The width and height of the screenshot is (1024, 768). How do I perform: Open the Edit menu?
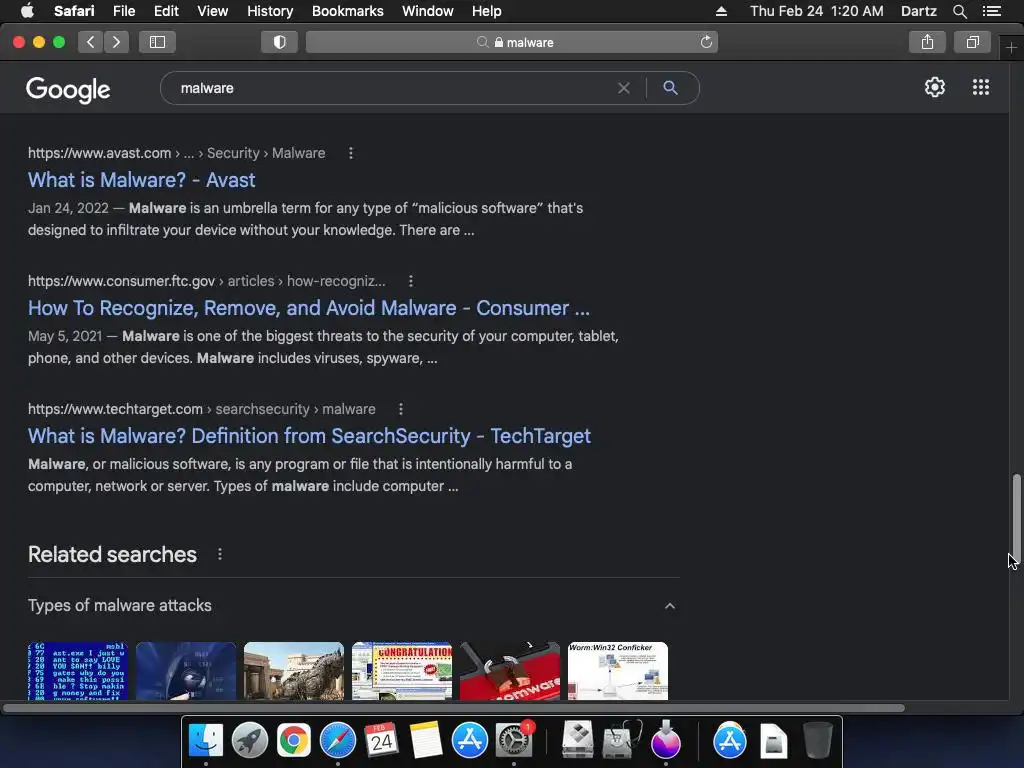[166, 11]
